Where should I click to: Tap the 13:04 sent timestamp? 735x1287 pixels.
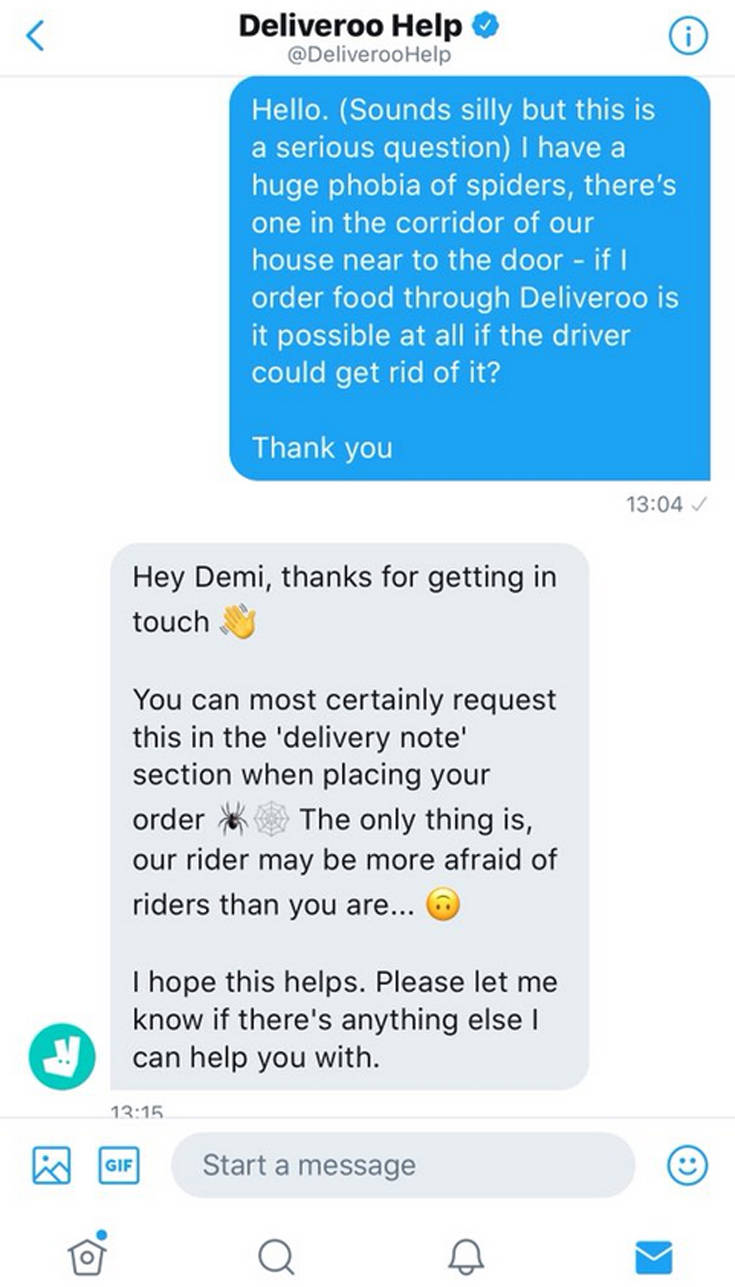click(655, 505)
